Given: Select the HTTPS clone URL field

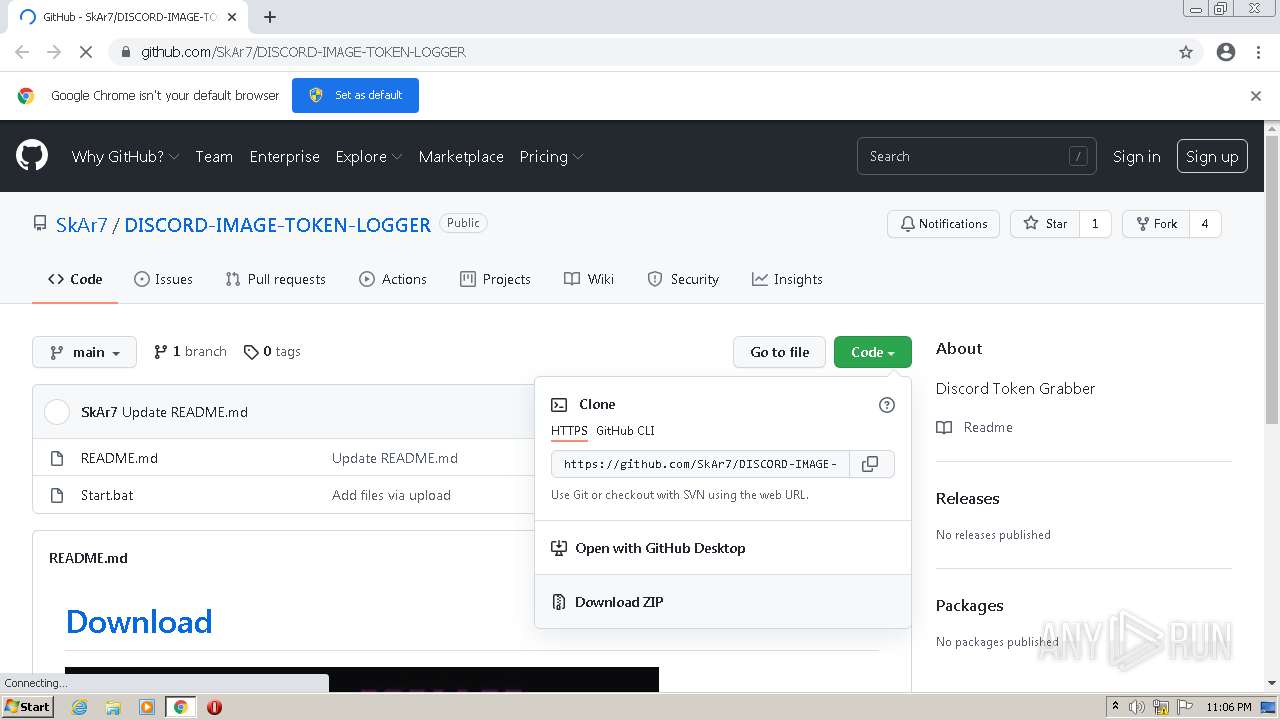Looking at the screenshot, I should click(x=700, y=464).
